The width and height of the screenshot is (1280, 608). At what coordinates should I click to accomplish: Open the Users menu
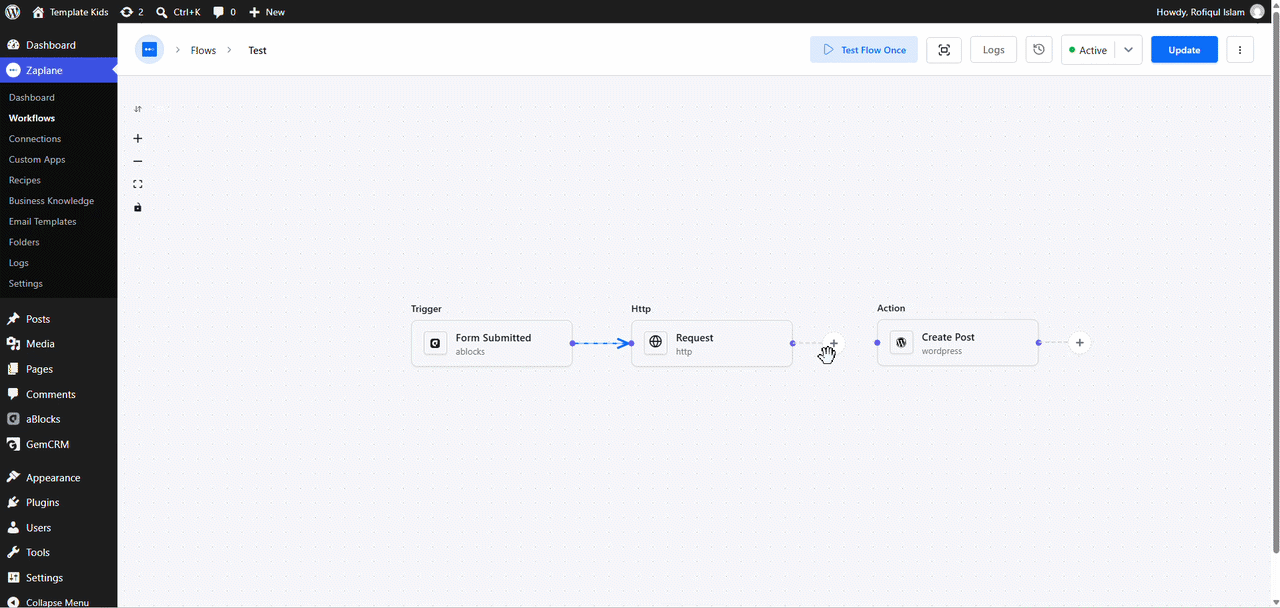coord(58,528)
